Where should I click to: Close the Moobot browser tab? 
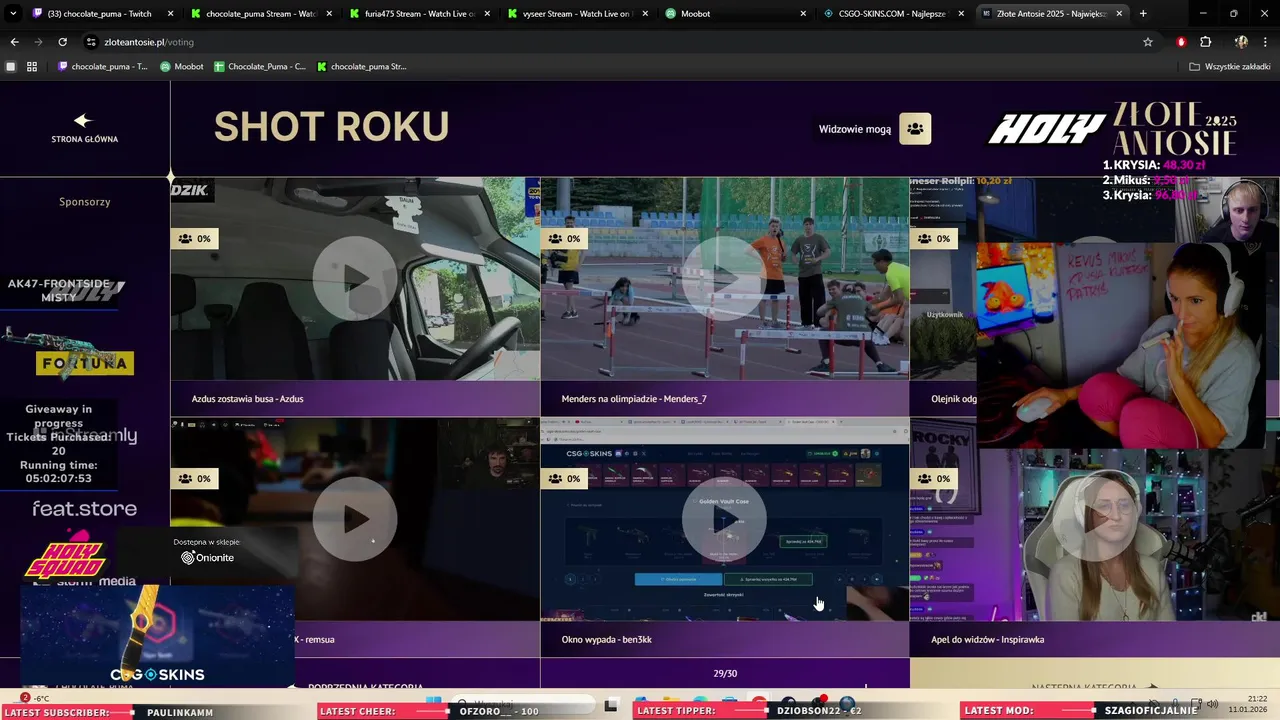click(803, 14)
